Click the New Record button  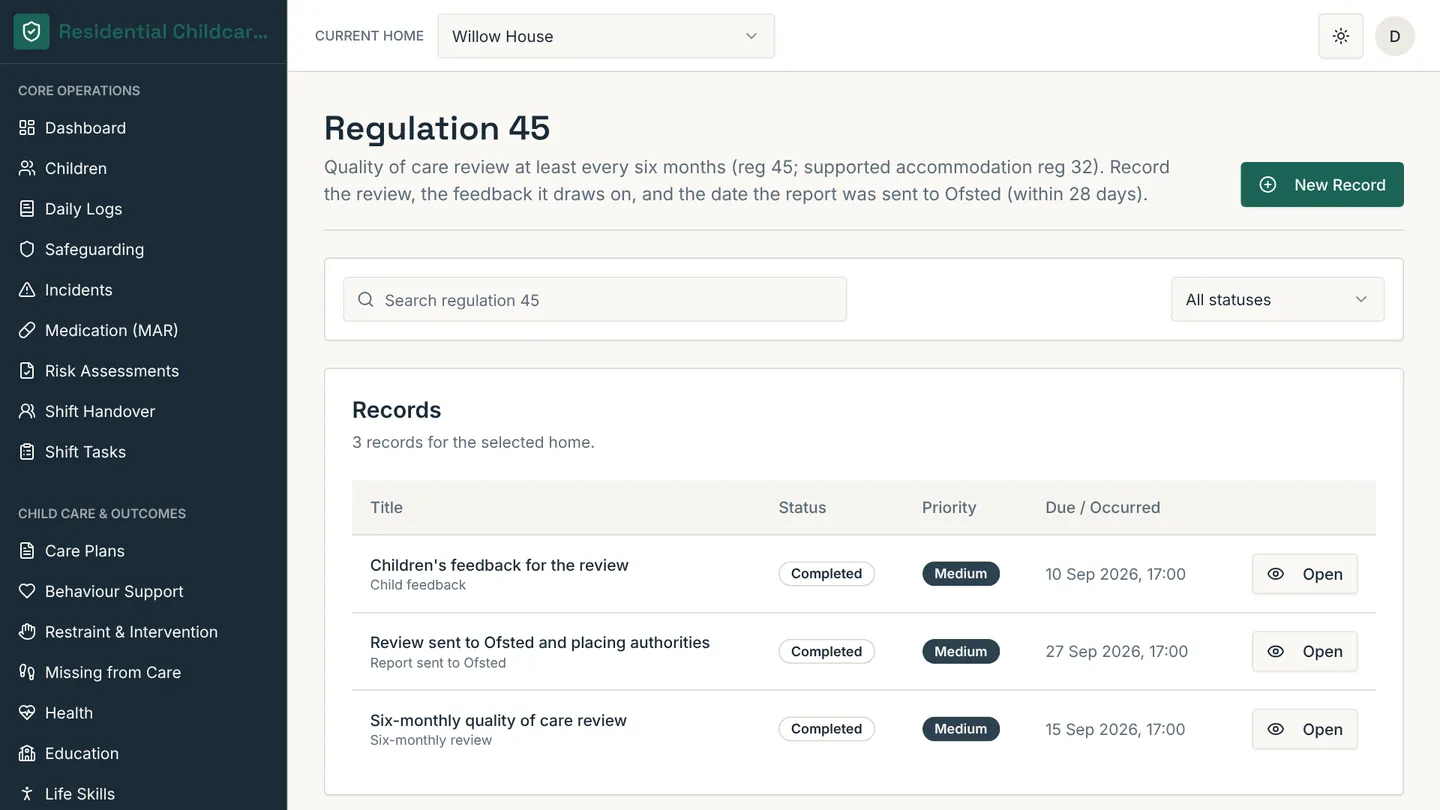[1322, 184]
